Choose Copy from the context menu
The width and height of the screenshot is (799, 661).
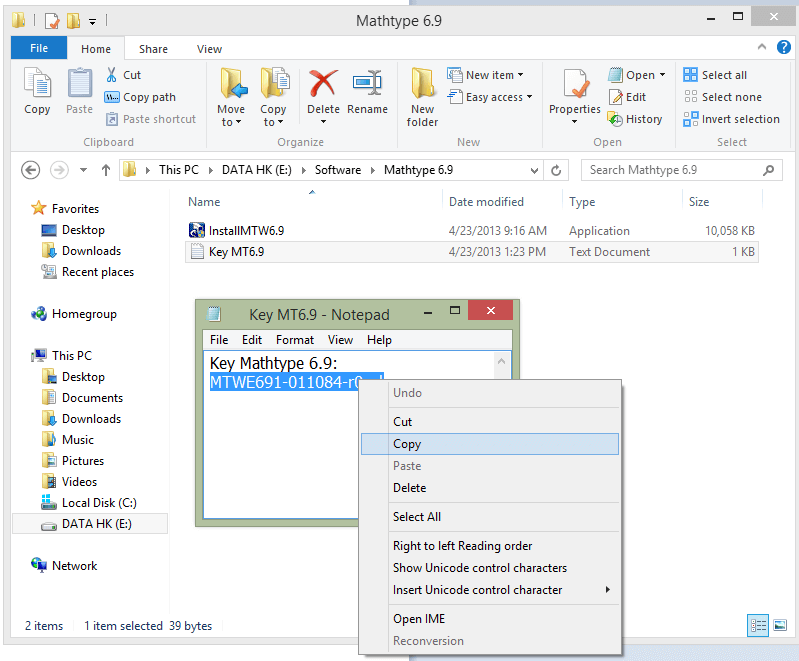click(x=490, y=444)
